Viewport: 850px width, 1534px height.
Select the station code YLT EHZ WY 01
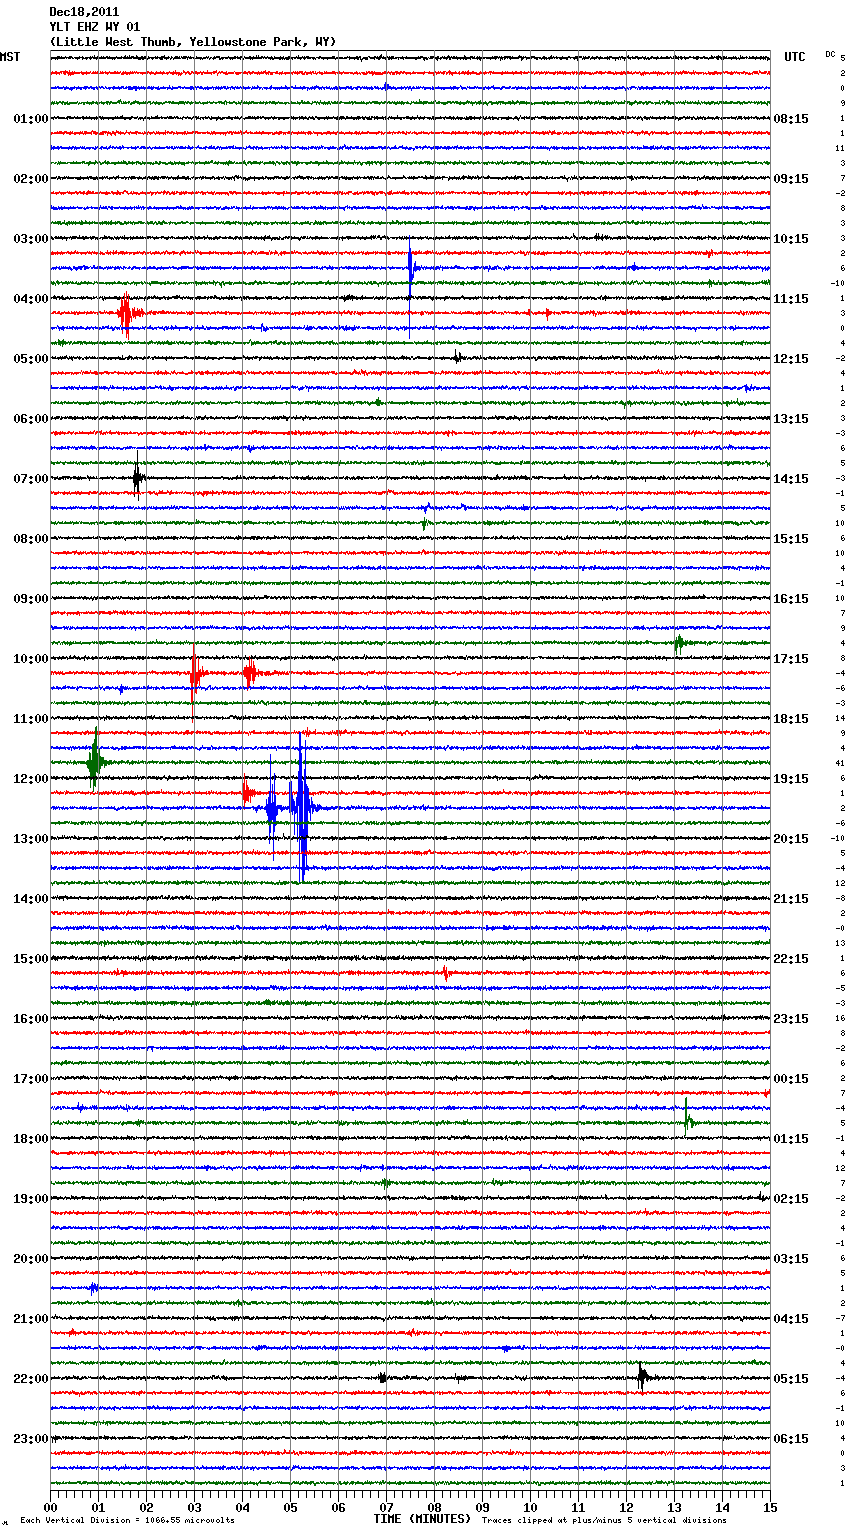[95, 27]
